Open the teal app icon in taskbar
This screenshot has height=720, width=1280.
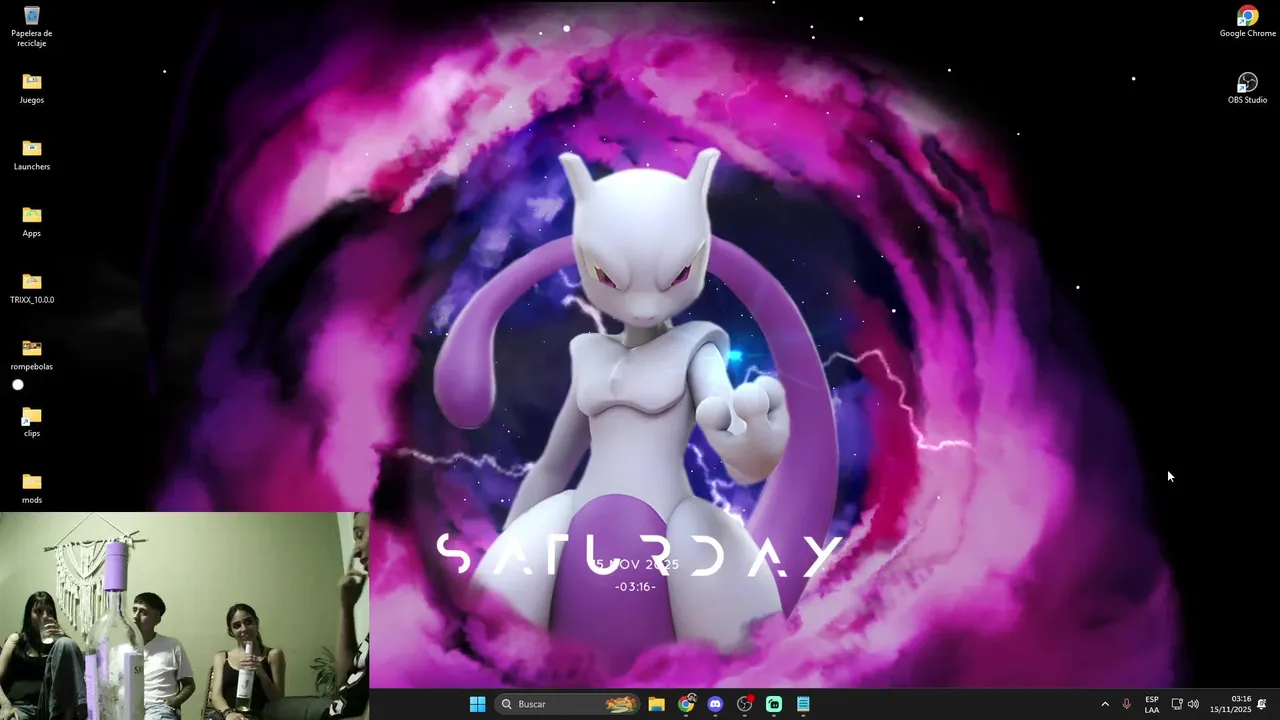tap(774, 704)
